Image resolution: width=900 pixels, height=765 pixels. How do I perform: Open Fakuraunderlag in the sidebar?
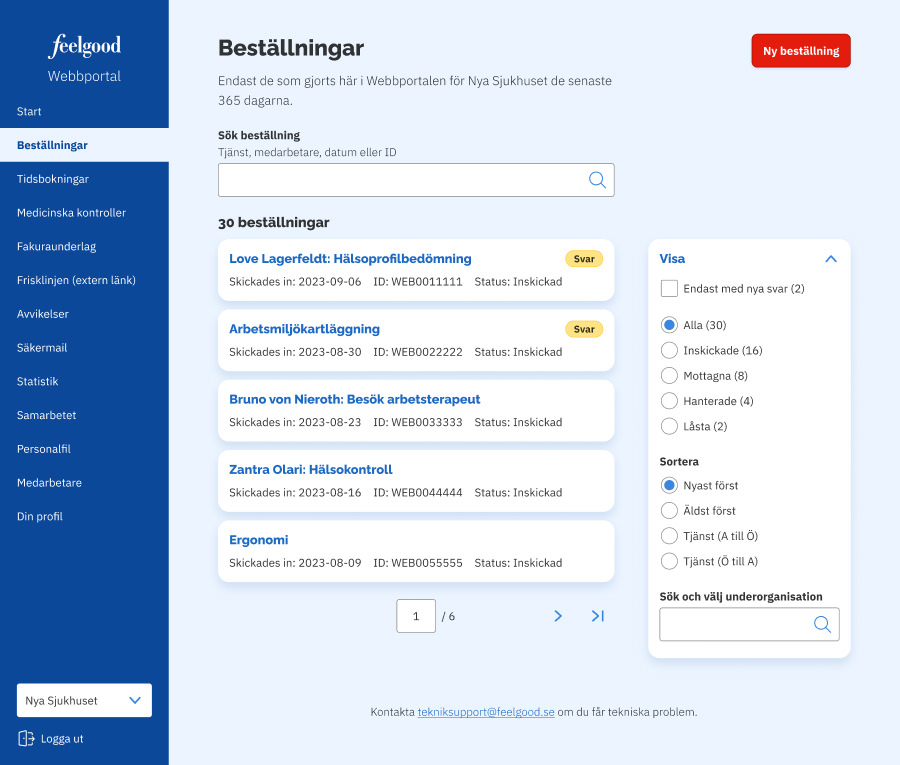click(x=84, y=246)
